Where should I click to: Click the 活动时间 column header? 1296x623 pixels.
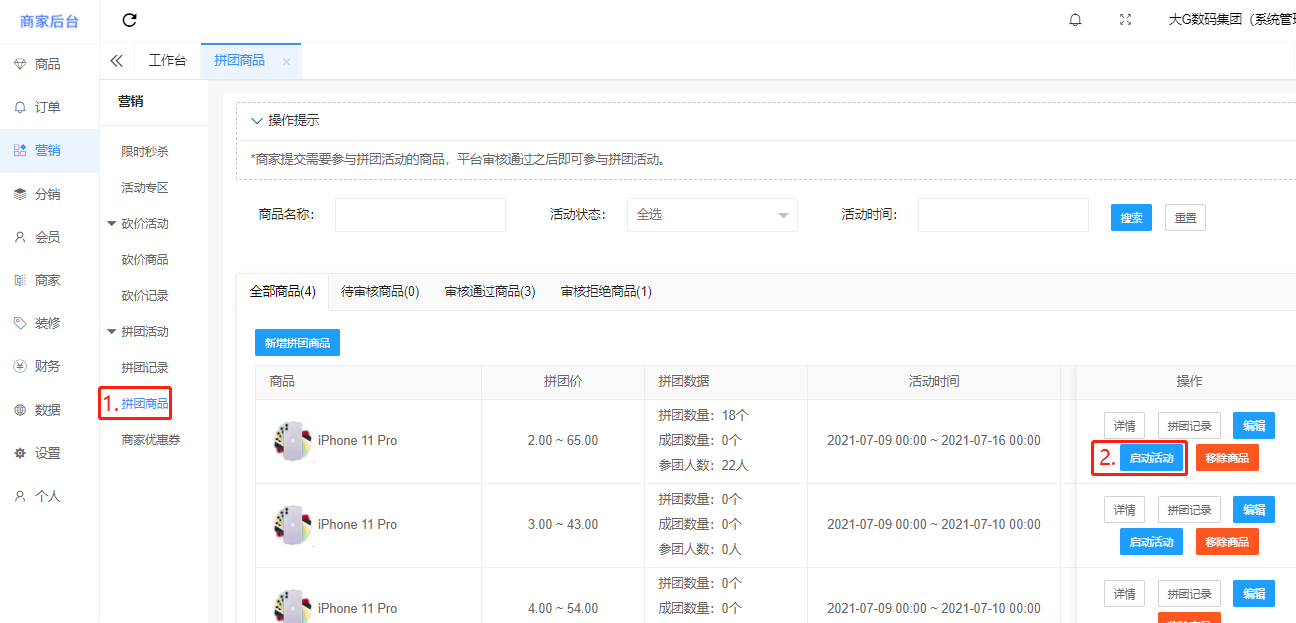tap(934, 382)
